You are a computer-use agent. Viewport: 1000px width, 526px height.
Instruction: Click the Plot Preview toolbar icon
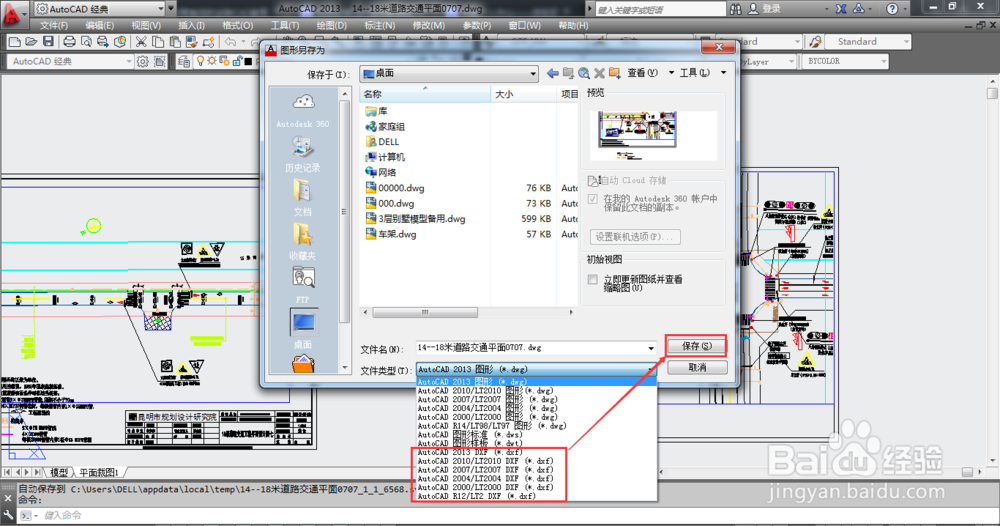(x=85, y=42)
